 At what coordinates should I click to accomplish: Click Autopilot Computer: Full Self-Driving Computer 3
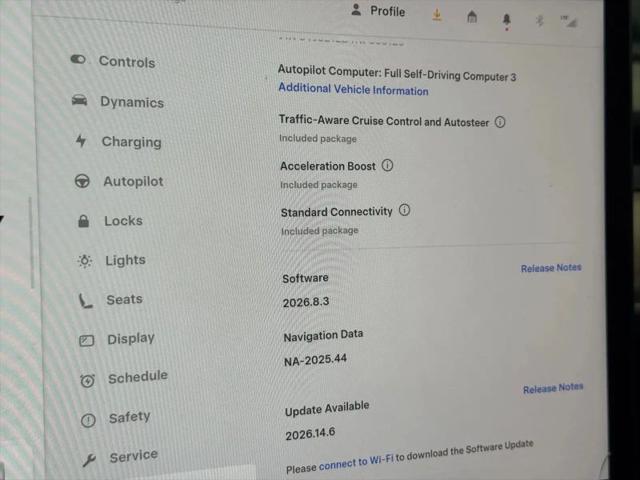click(397, 73)
